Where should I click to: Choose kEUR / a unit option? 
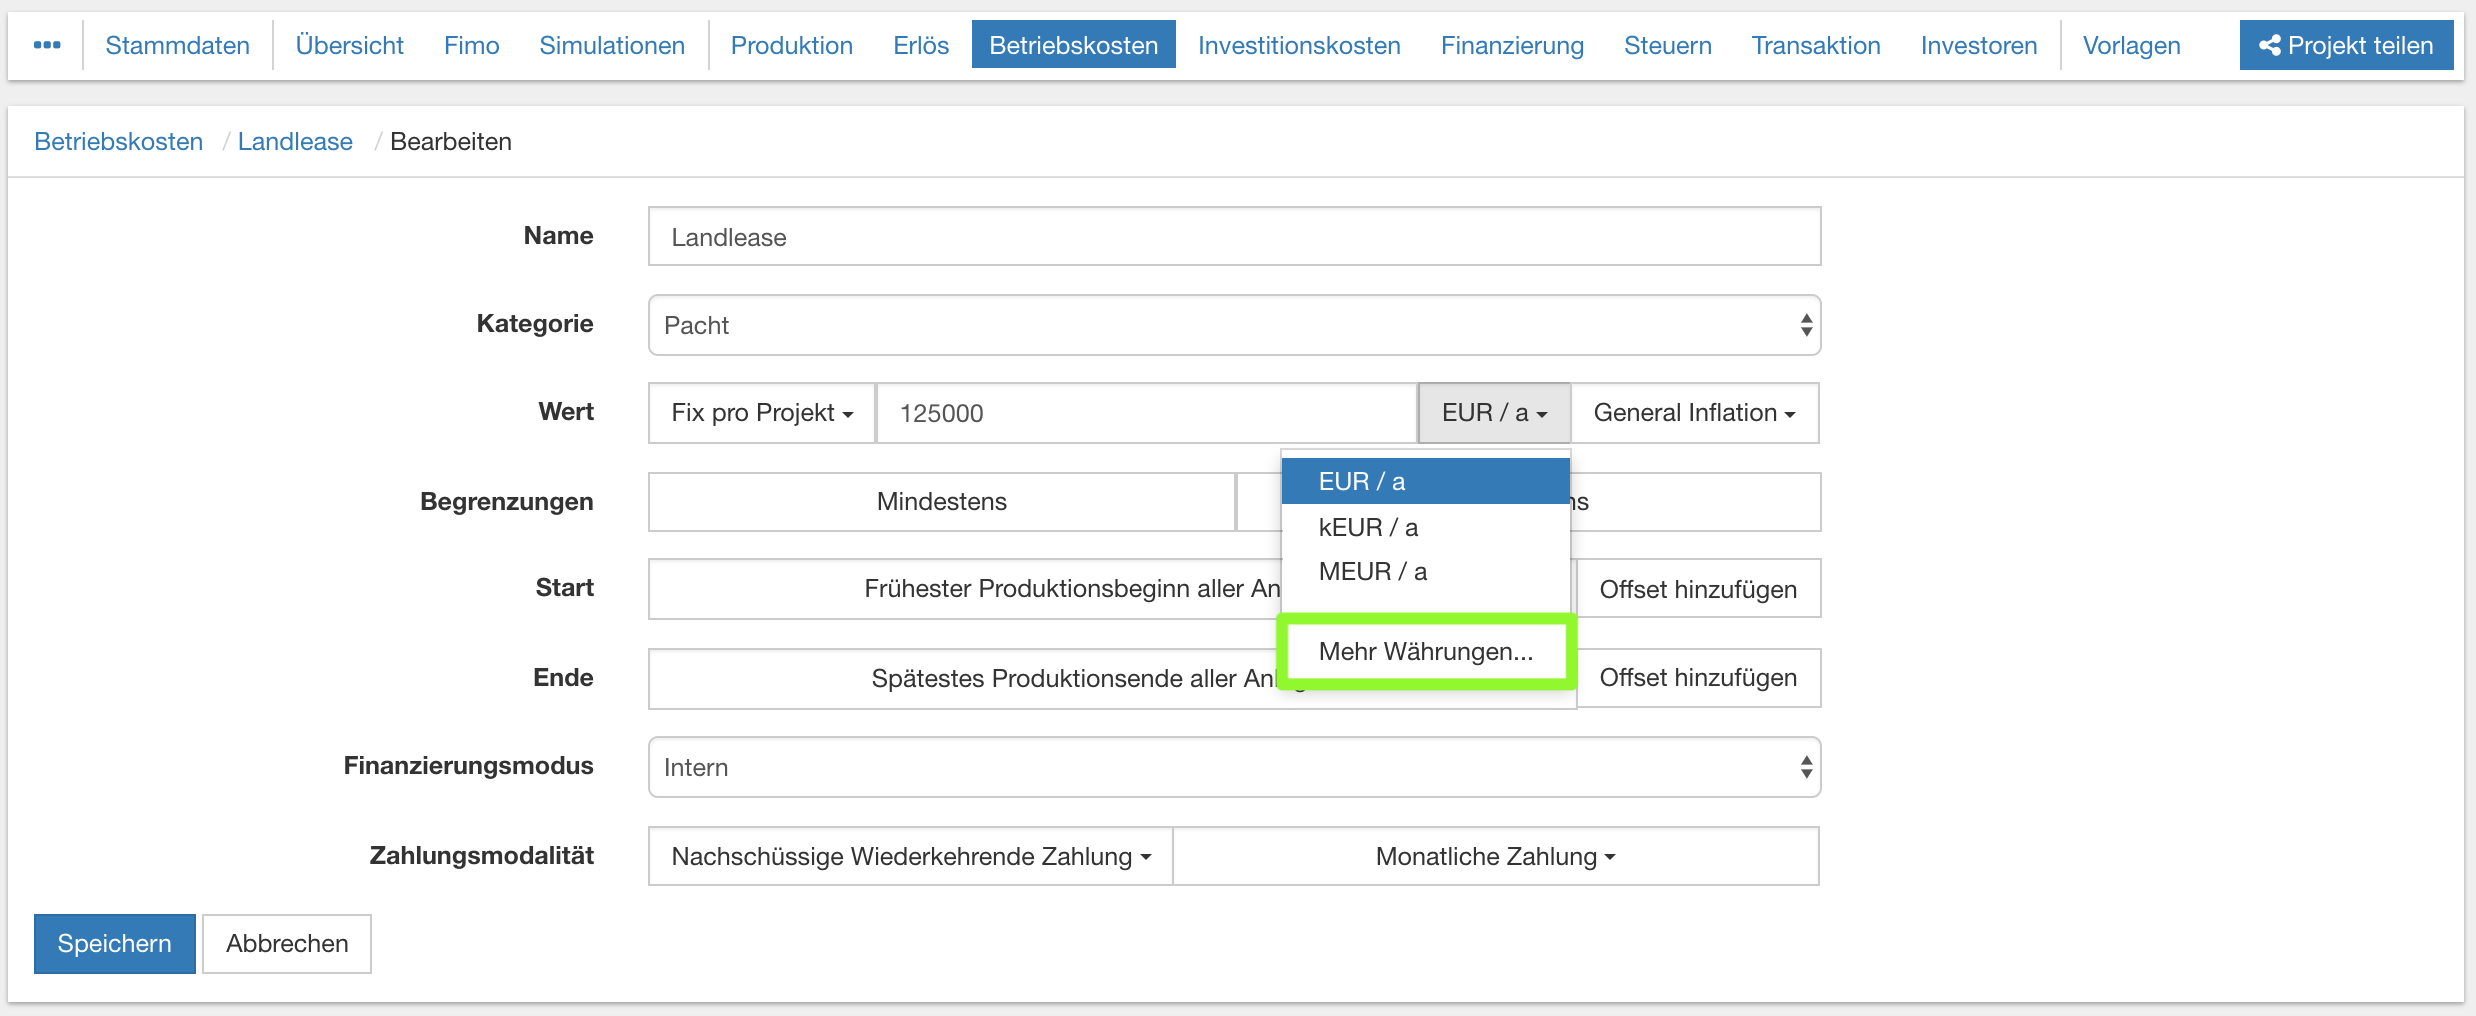1367,527
